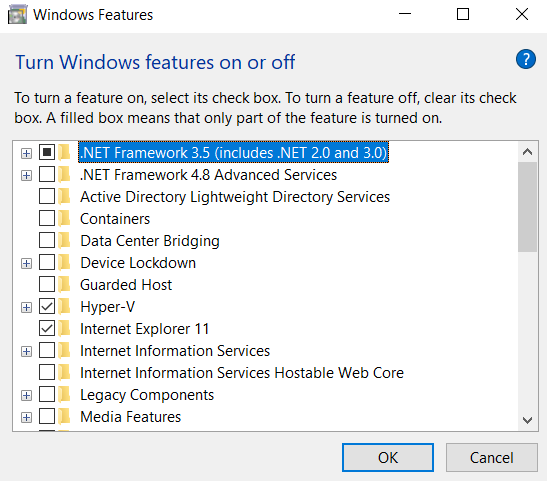Confirm changes with the OK button

tap(388, 457)
